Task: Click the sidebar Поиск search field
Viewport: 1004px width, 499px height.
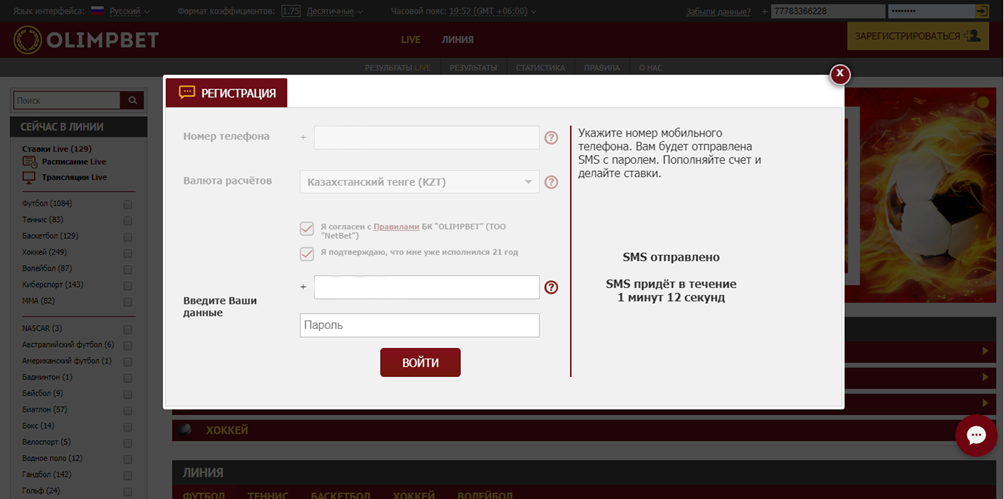Action: click(x=67, y=101)
